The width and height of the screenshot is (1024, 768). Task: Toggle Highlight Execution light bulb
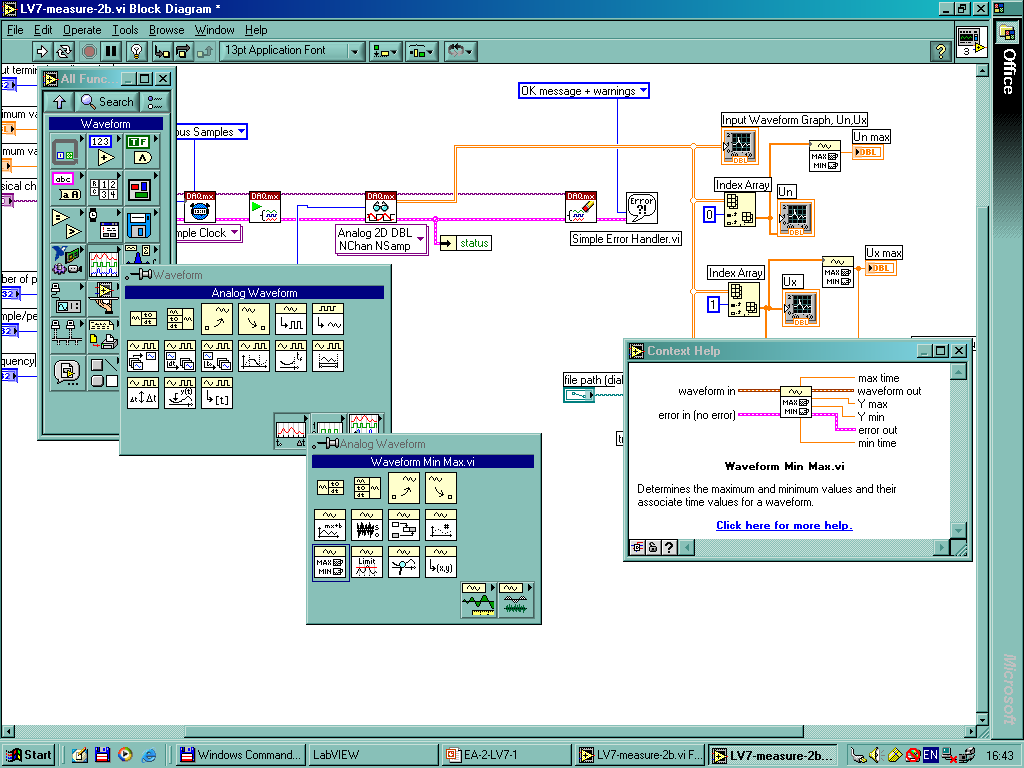[x=136, y=51]
